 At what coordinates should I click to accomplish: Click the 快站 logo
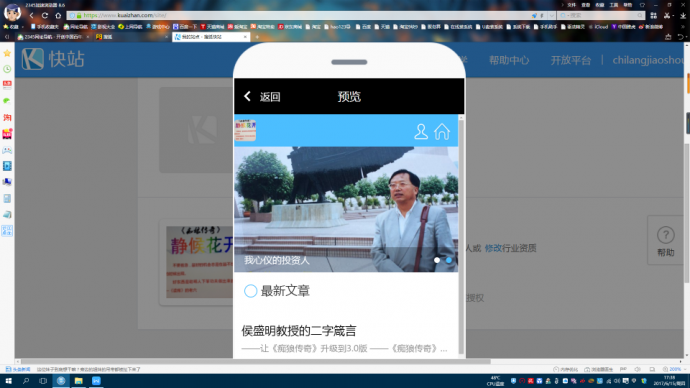tap(53, 59)
